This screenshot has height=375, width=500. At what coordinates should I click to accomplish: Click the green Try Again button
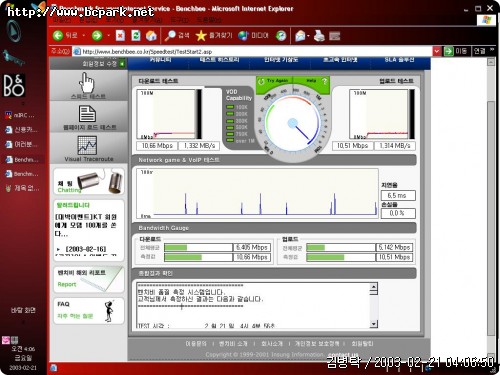274,81
